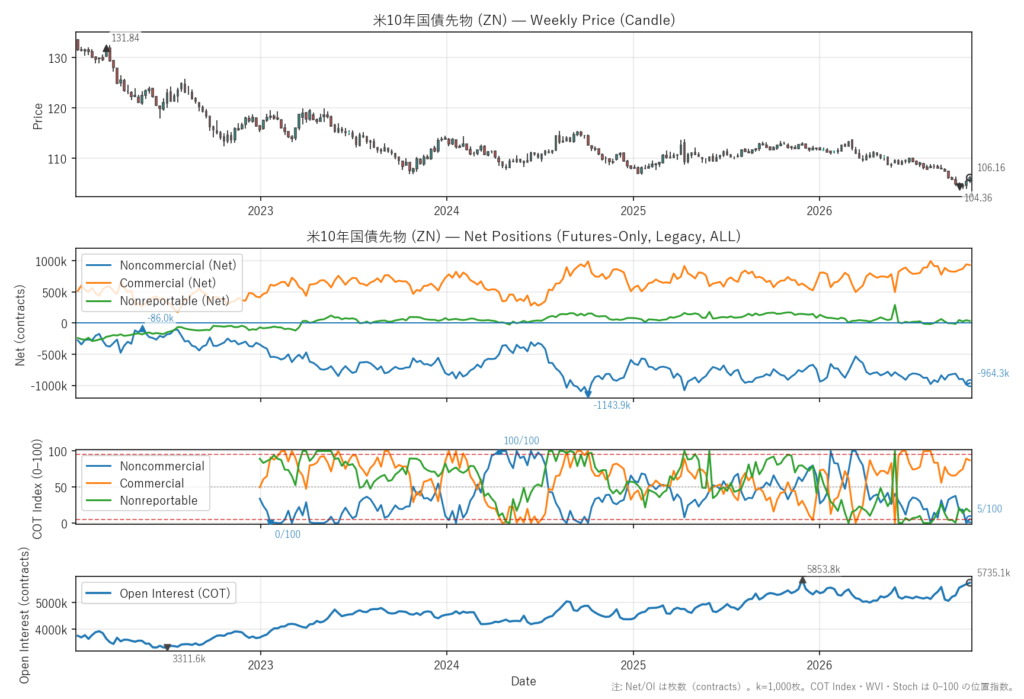Select the 3311.6k open interest low annotation
This screenshot has width=1024, height=699.
pos(189,658)
